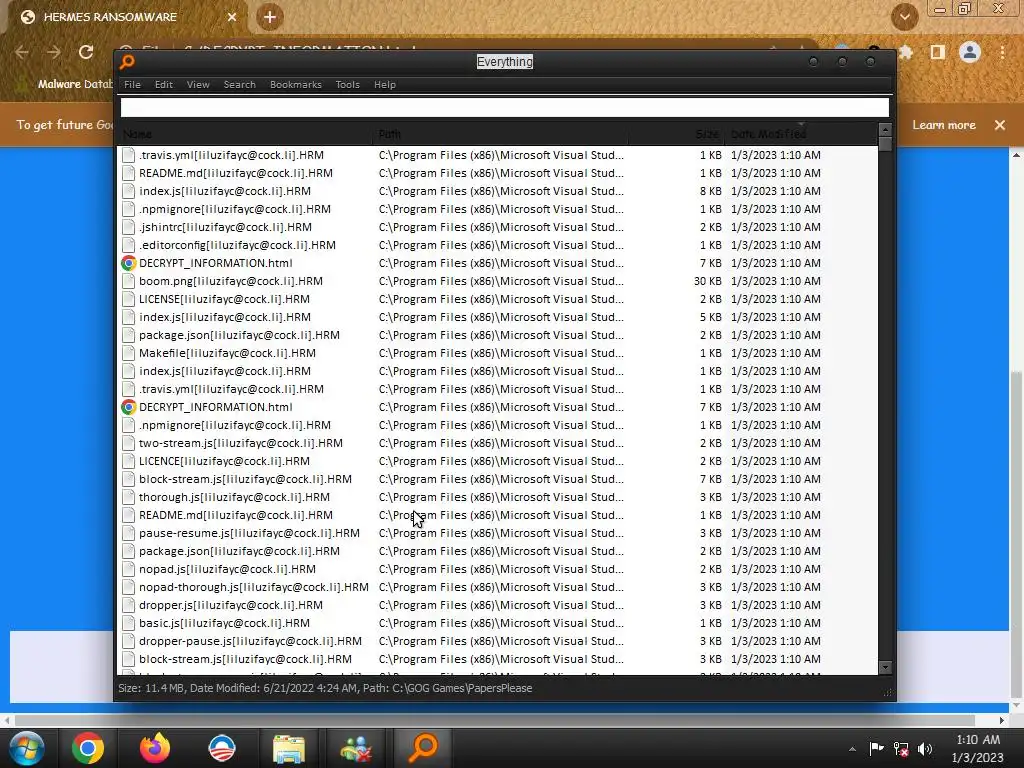Open the Chrome three-dot menu
1024x768 pixels.
point(1002,52)
